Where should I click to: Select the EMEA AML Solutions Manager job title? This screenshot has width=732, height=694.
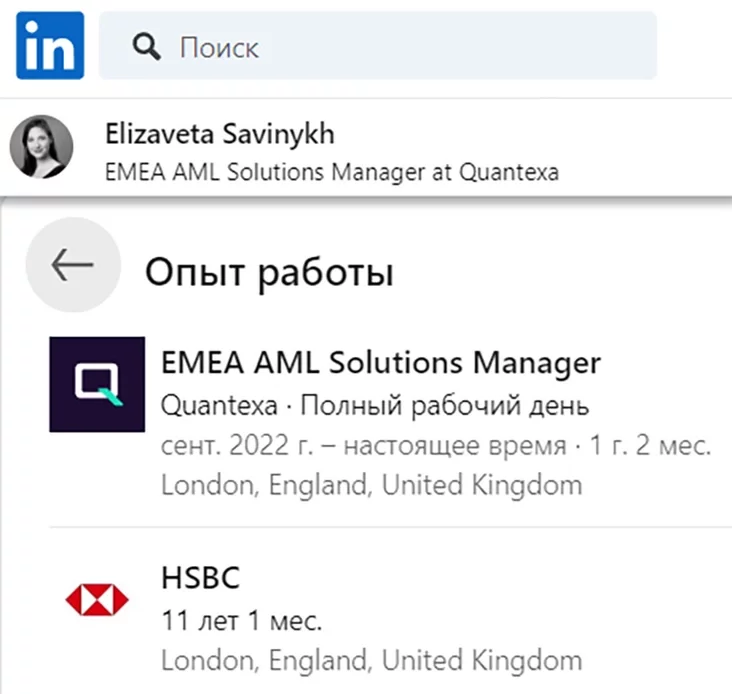pos(381,362)
